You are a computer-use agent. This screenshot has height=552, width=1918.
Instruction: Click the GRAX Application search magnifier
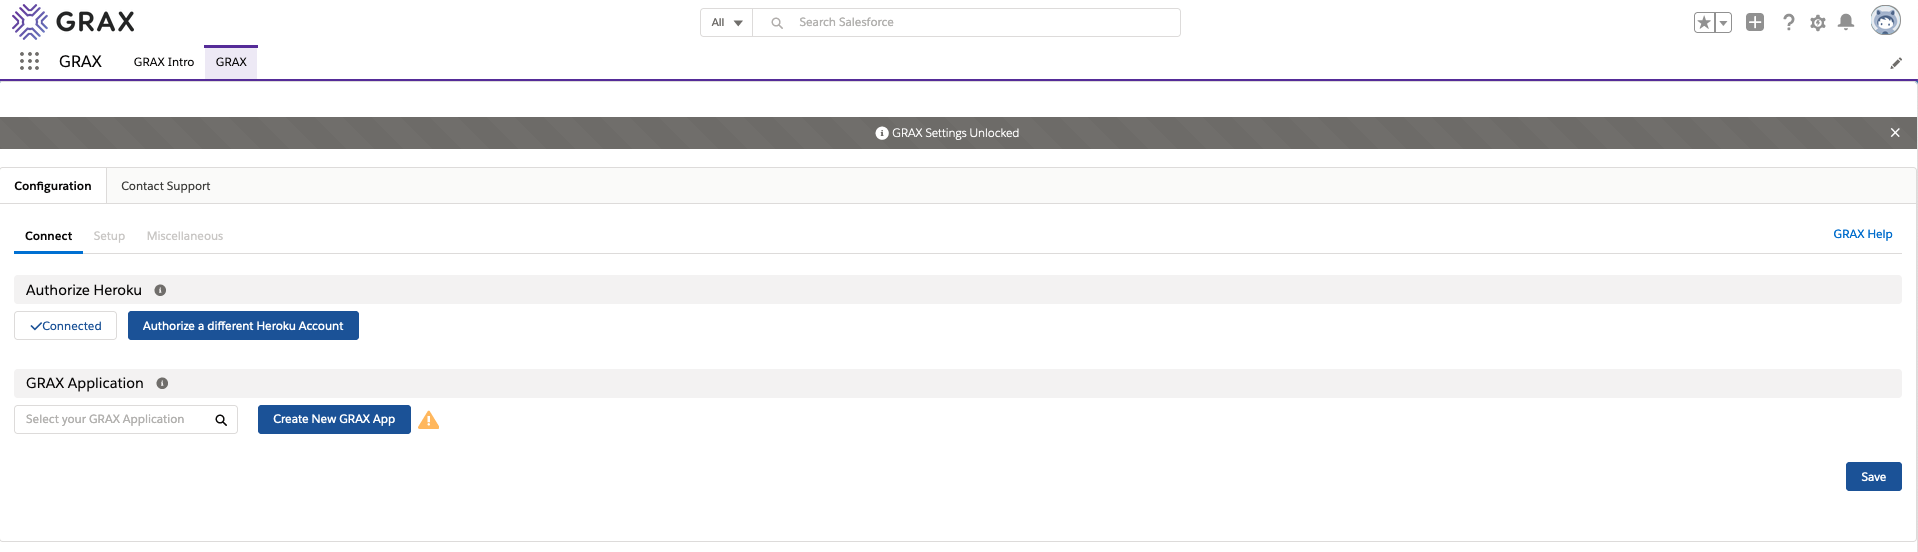click(221, 420)
